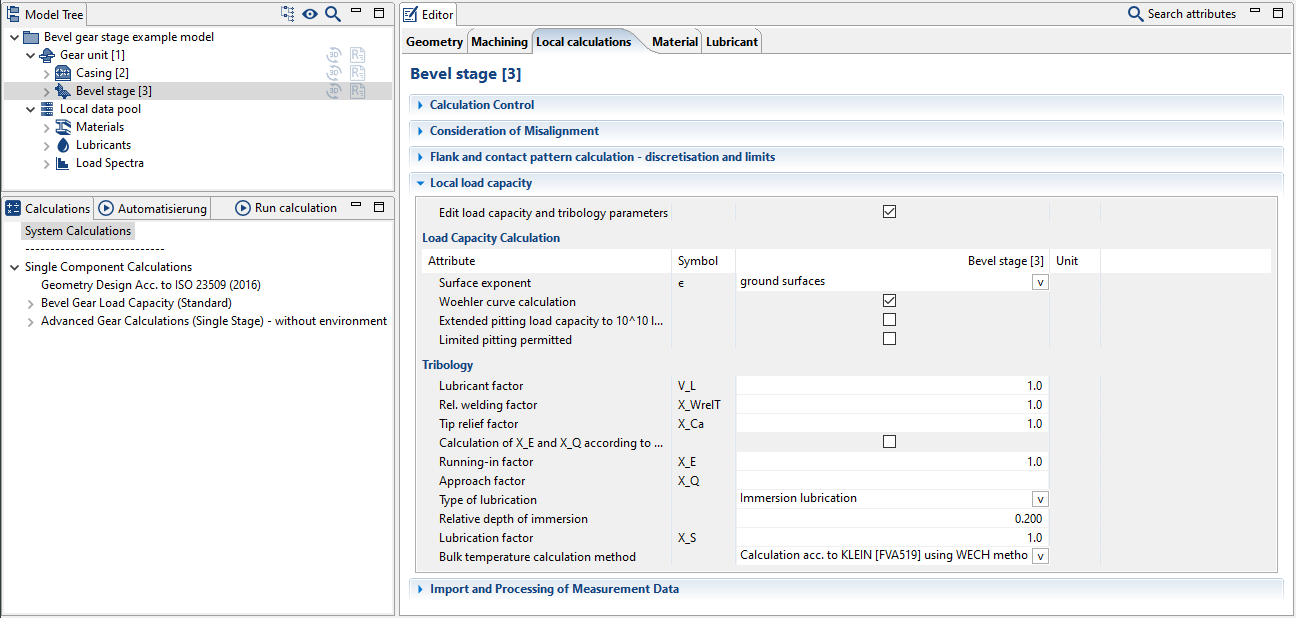Screen dimensions: 1296x618
Task: Uncheck the Woehler curve calculation checkbox
Action: (x=889, y=300)
